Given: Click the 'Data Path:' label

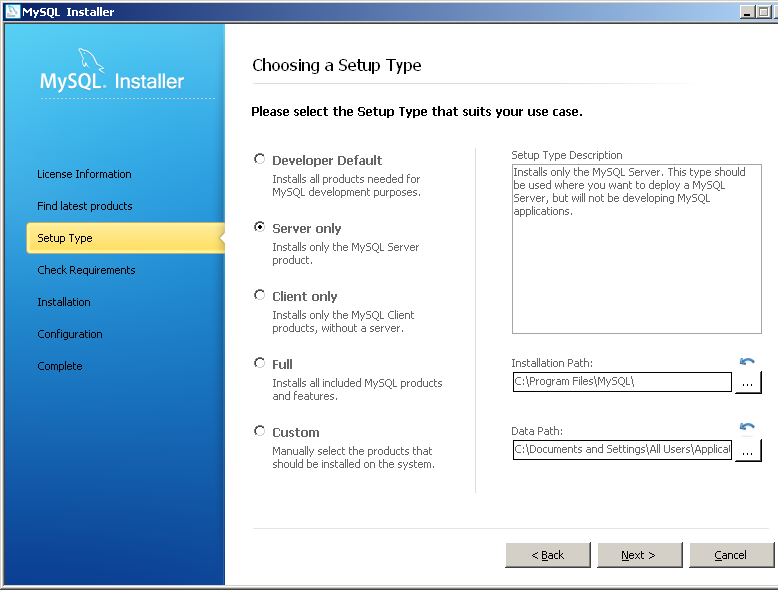Looking at the screenshot, I should click(x=537, y=431).
